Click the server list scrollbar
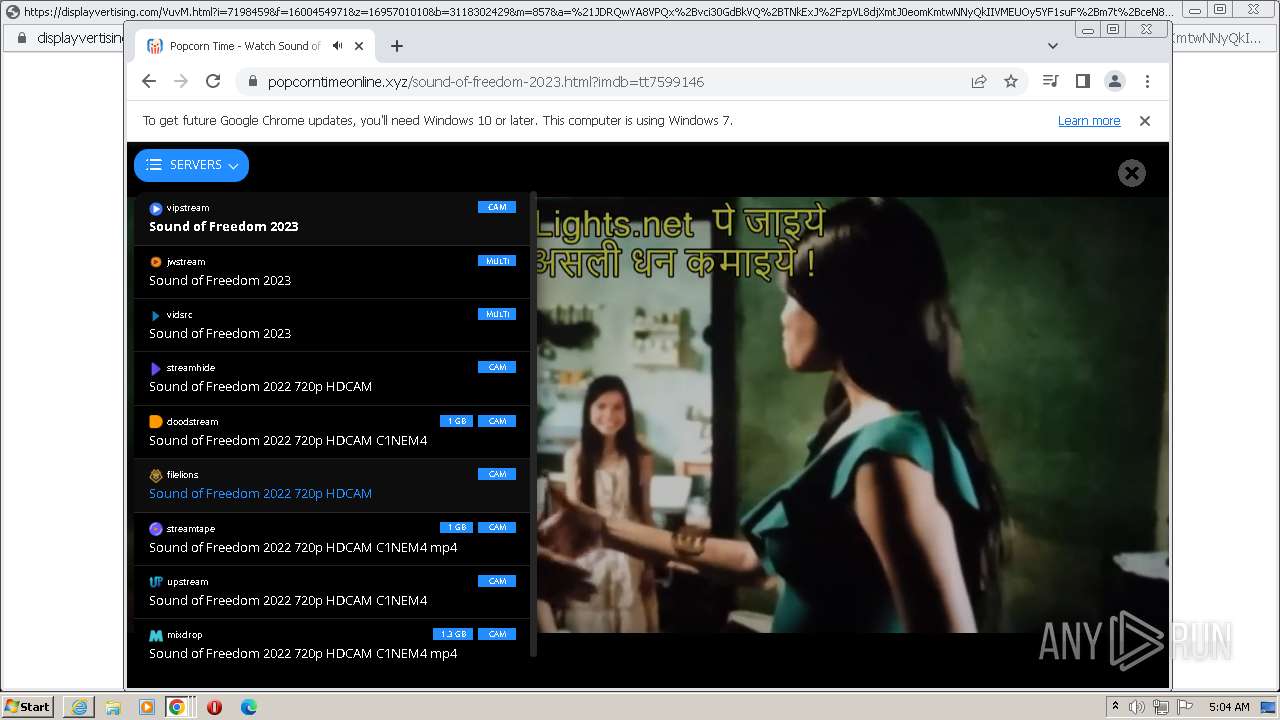Viewport: 1280px width, 720px height. coord(533,424)
